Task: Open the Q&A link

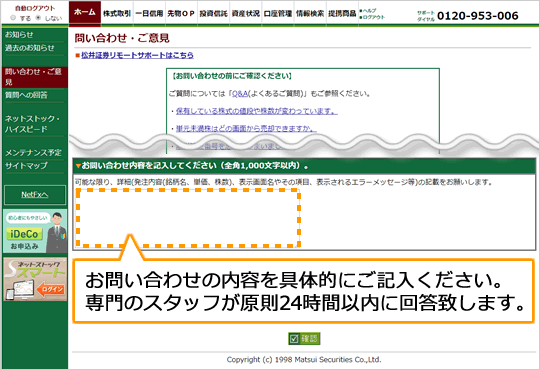Action: (x=240, y=93)
